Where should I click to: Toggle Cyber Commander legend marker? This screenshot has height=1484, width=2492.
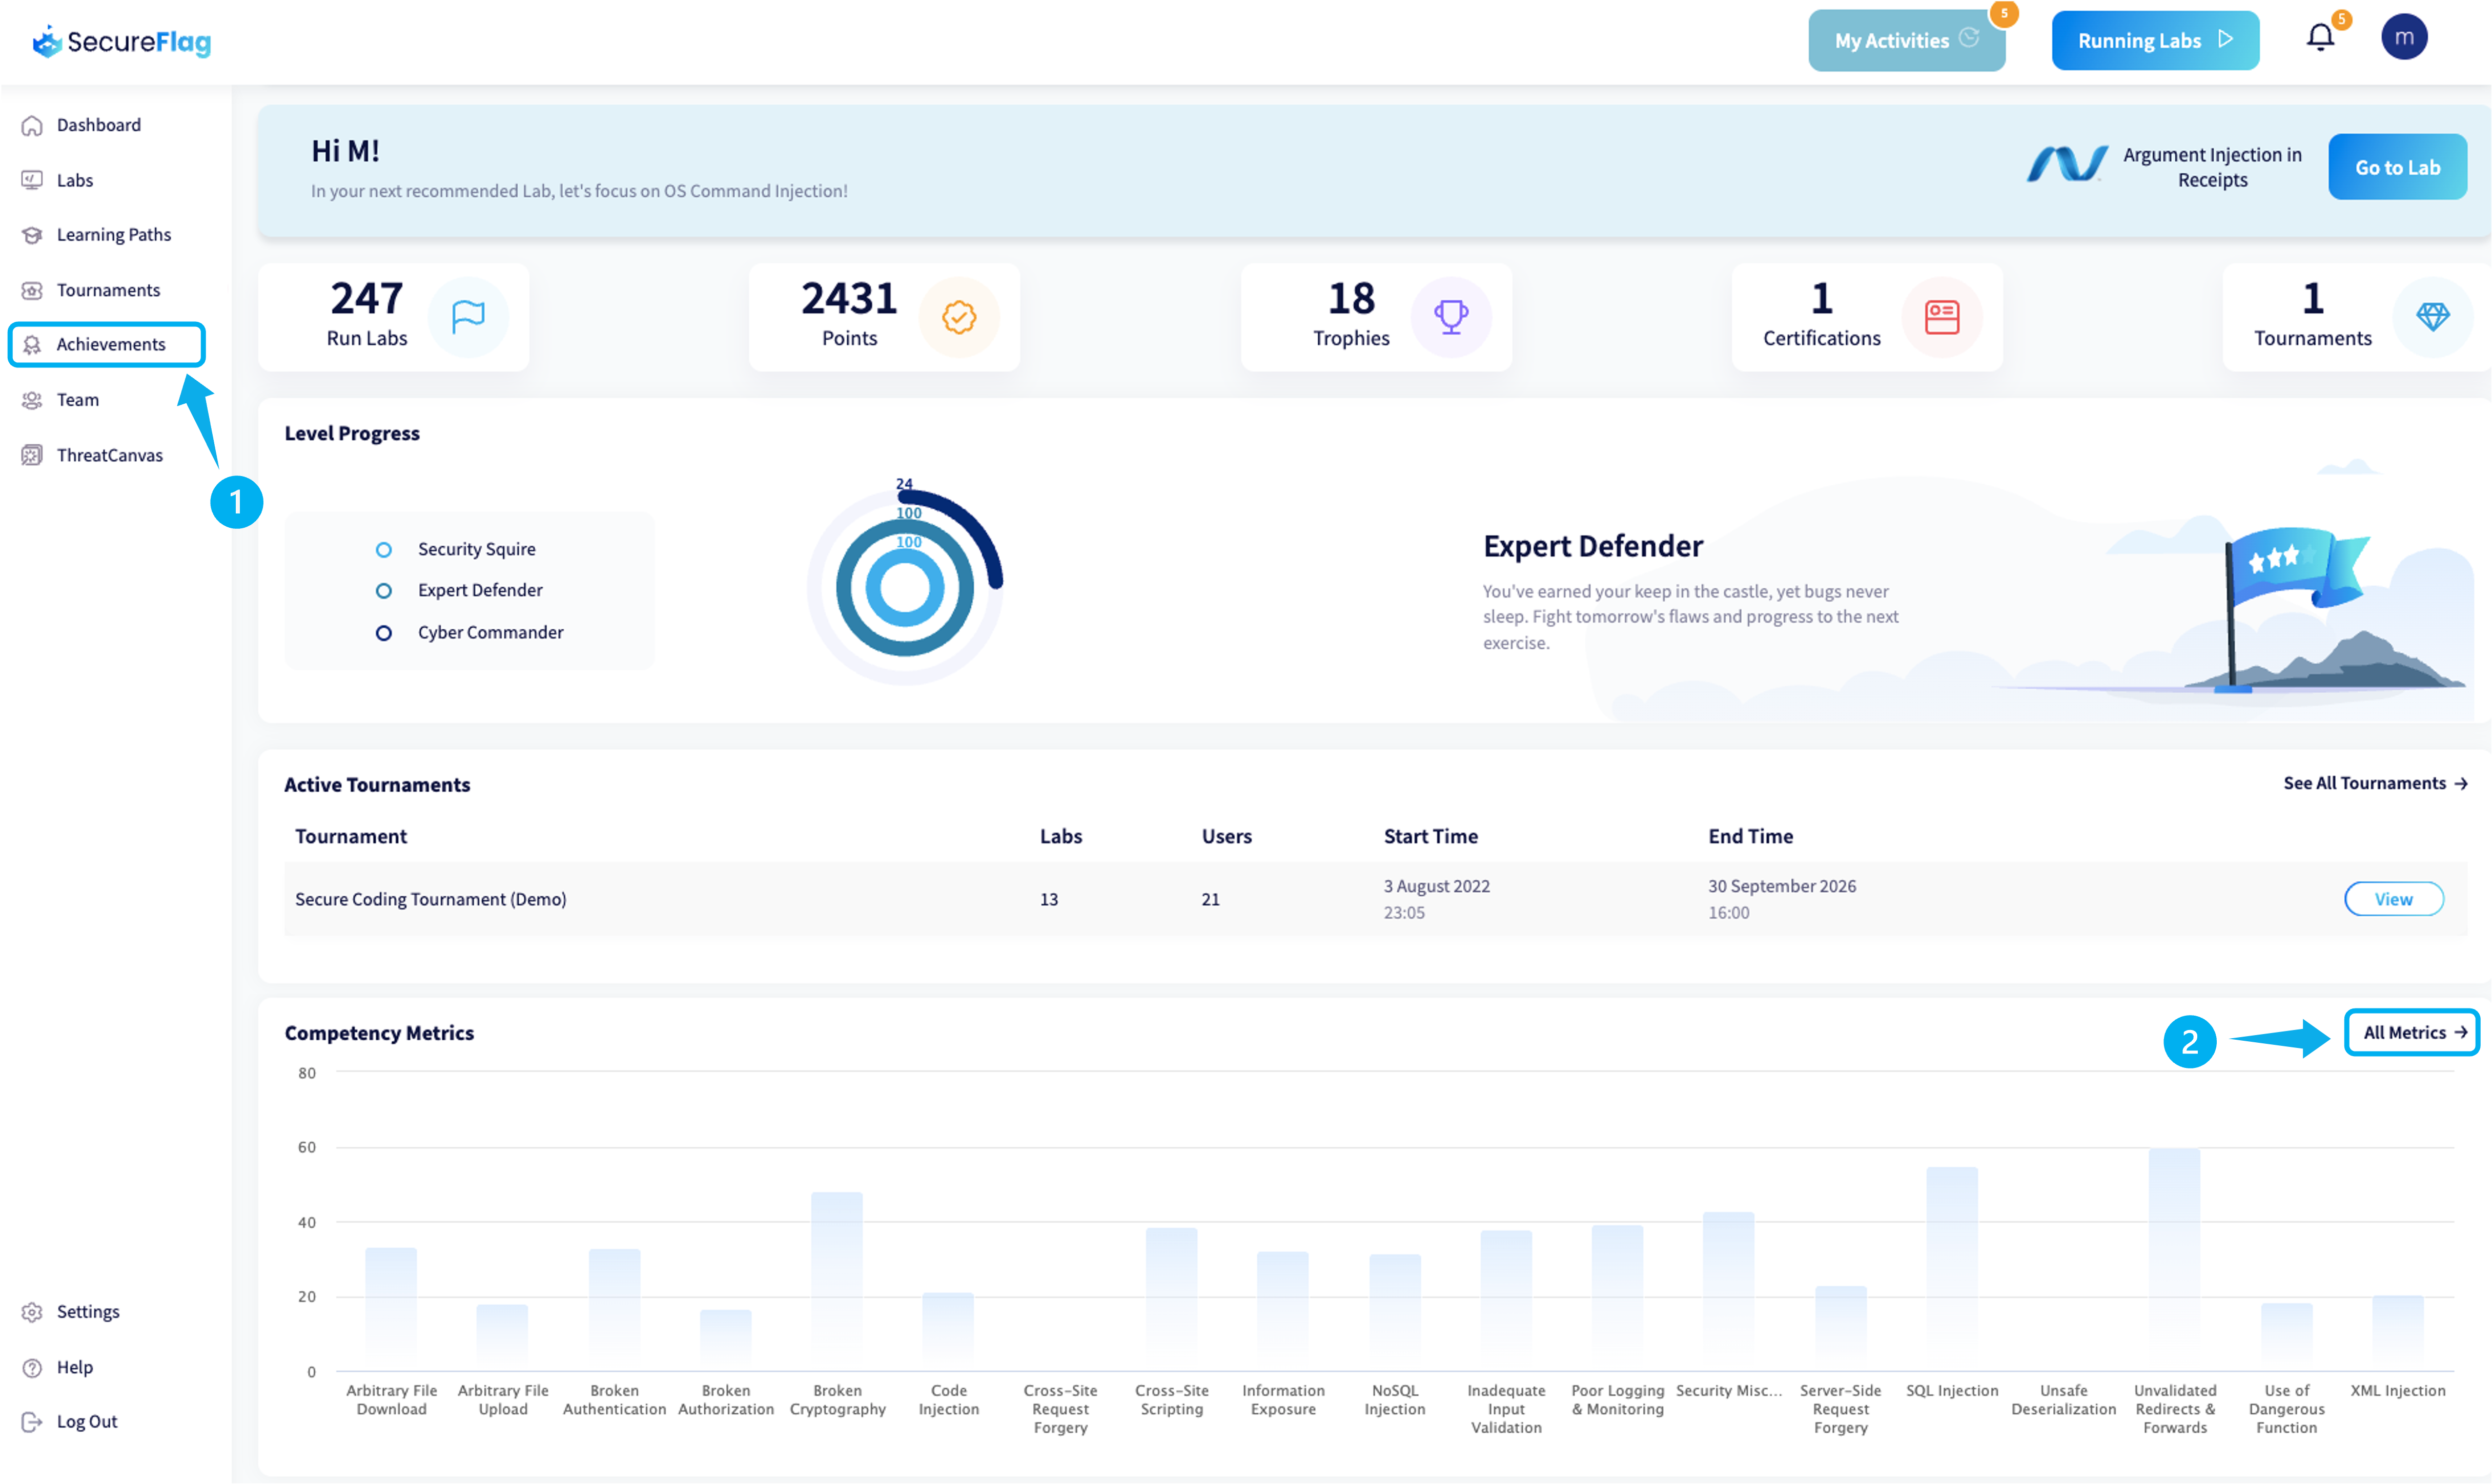(x=383, y=633)
